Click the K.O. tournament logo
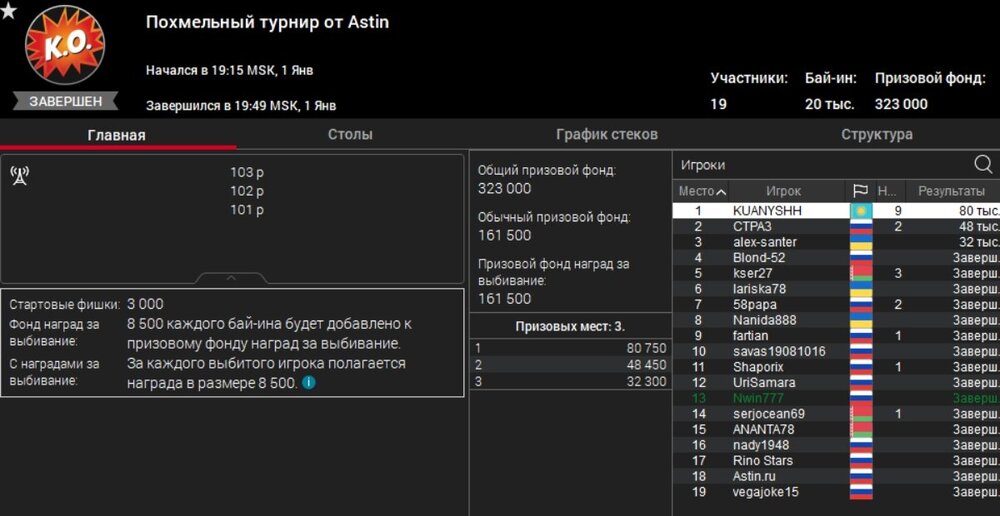1000x516 pixels. 64,47
